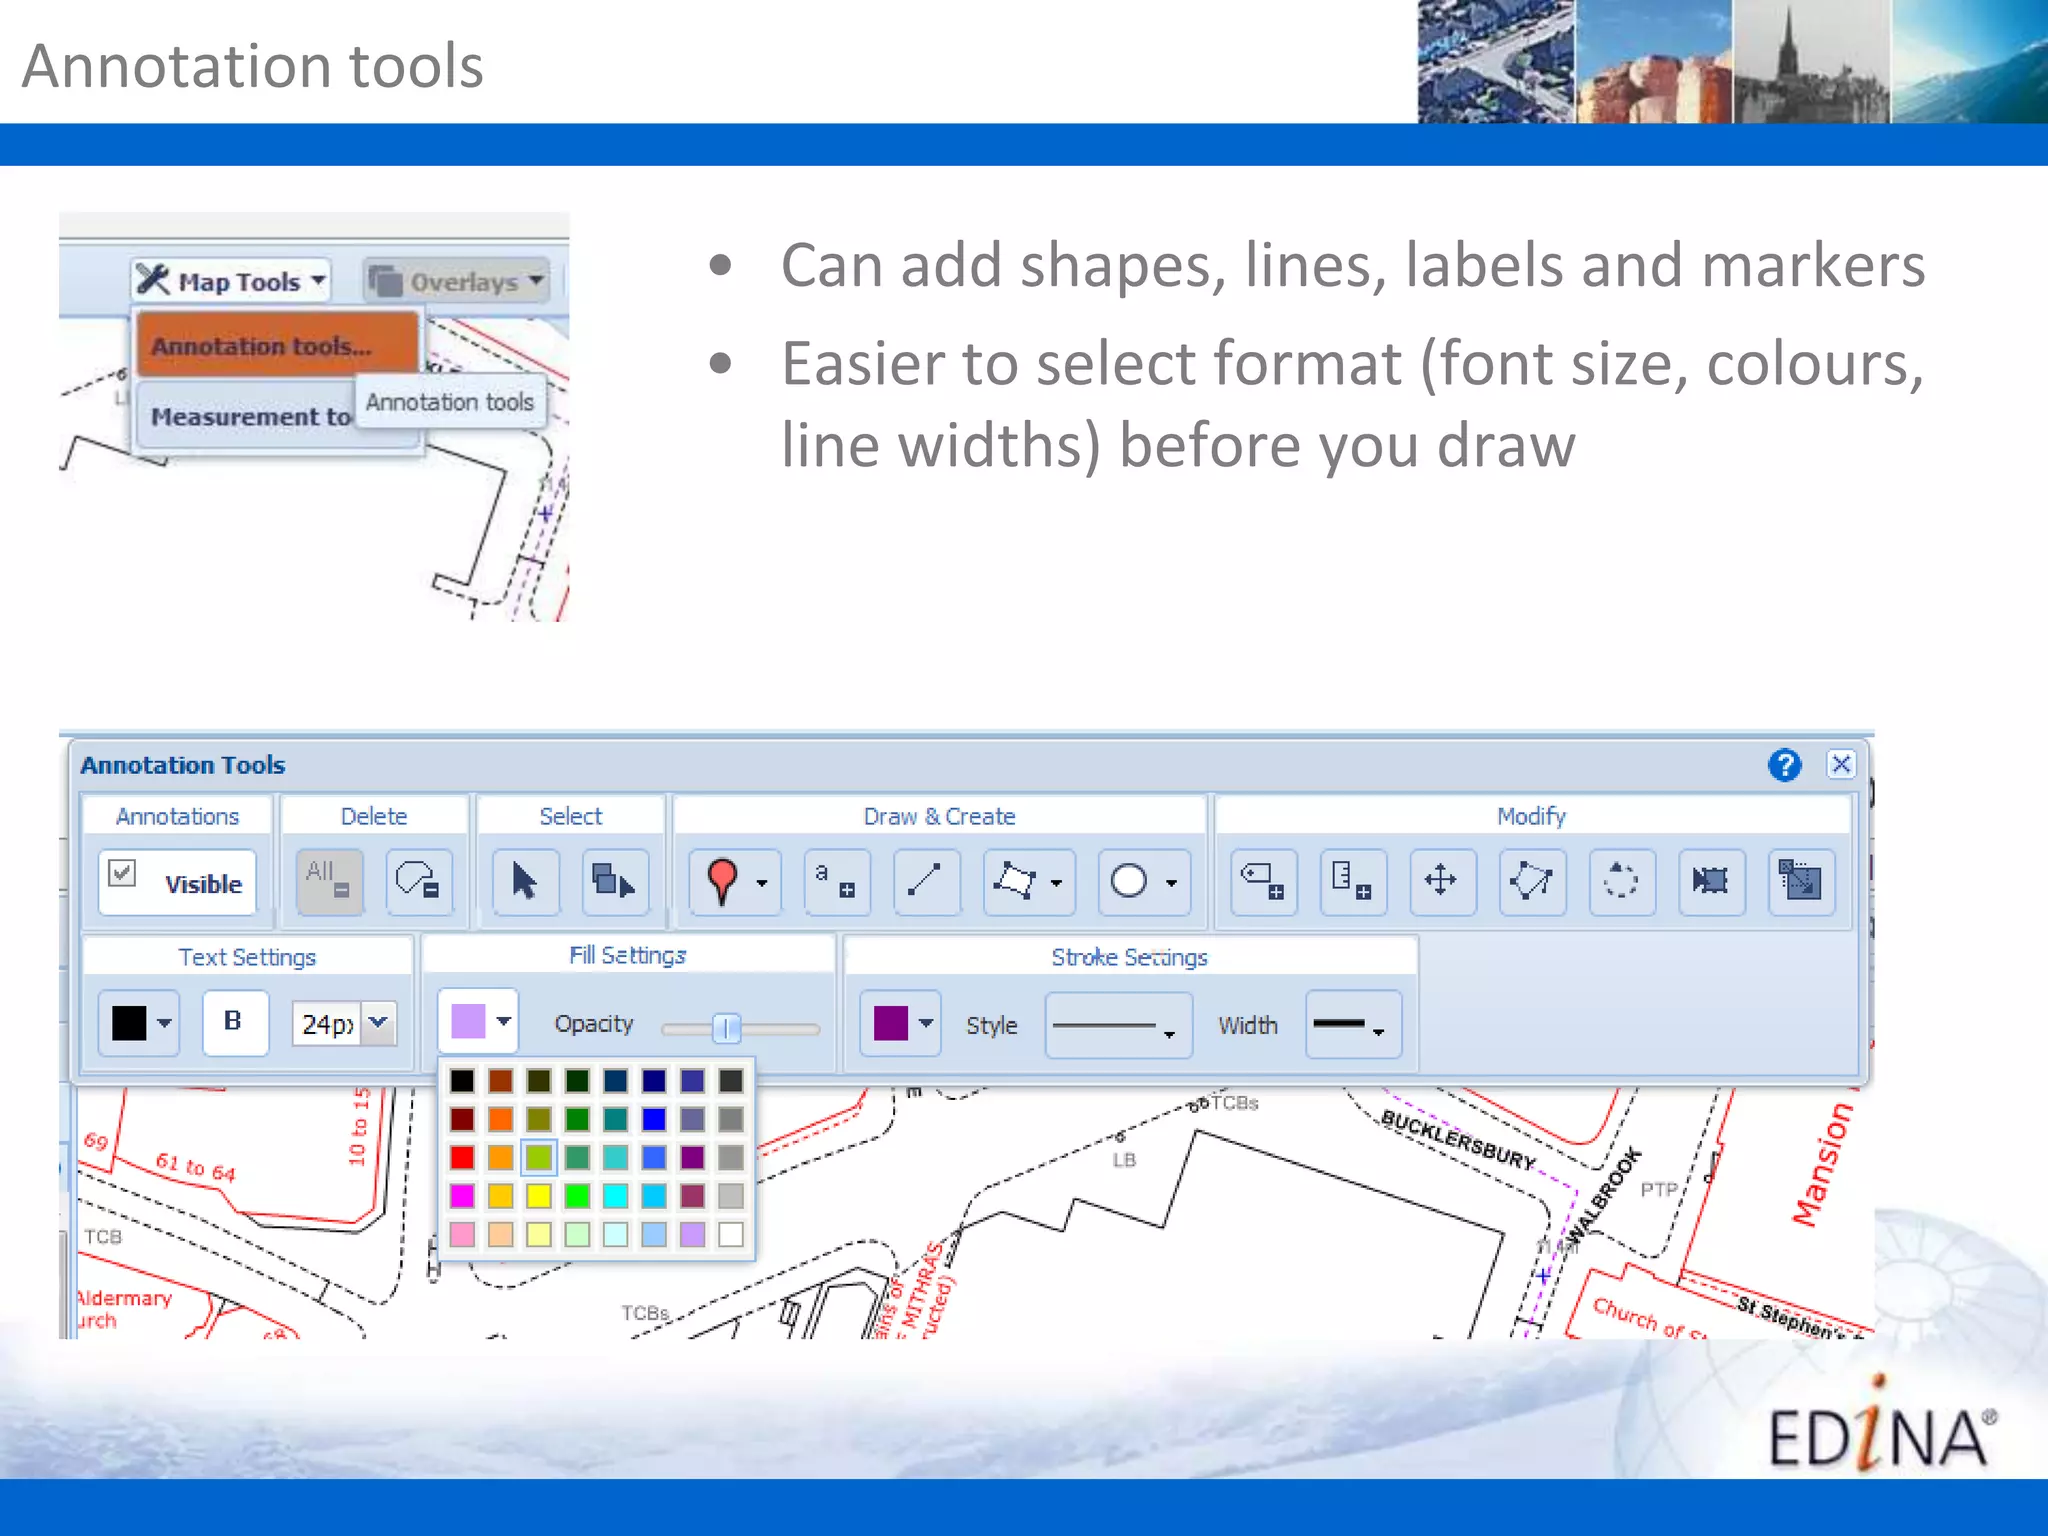Click the add measurement label Modify tool

click(1353, 881)
